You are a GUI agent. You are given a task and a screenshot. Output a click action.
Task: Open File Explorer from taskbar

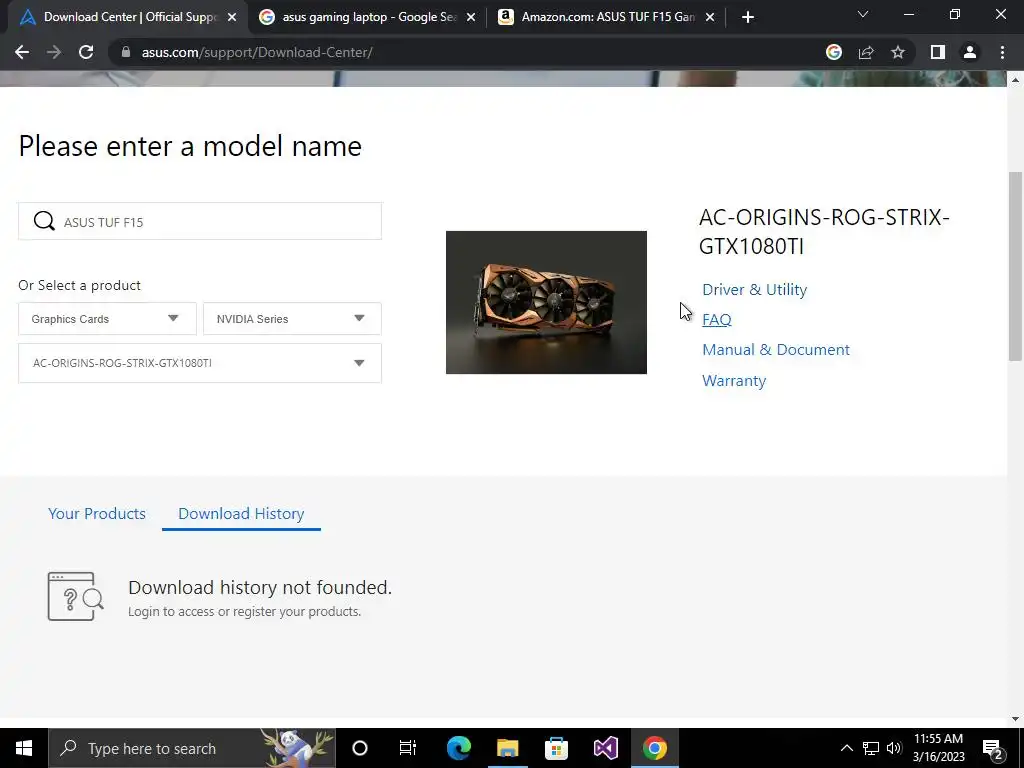507,748
